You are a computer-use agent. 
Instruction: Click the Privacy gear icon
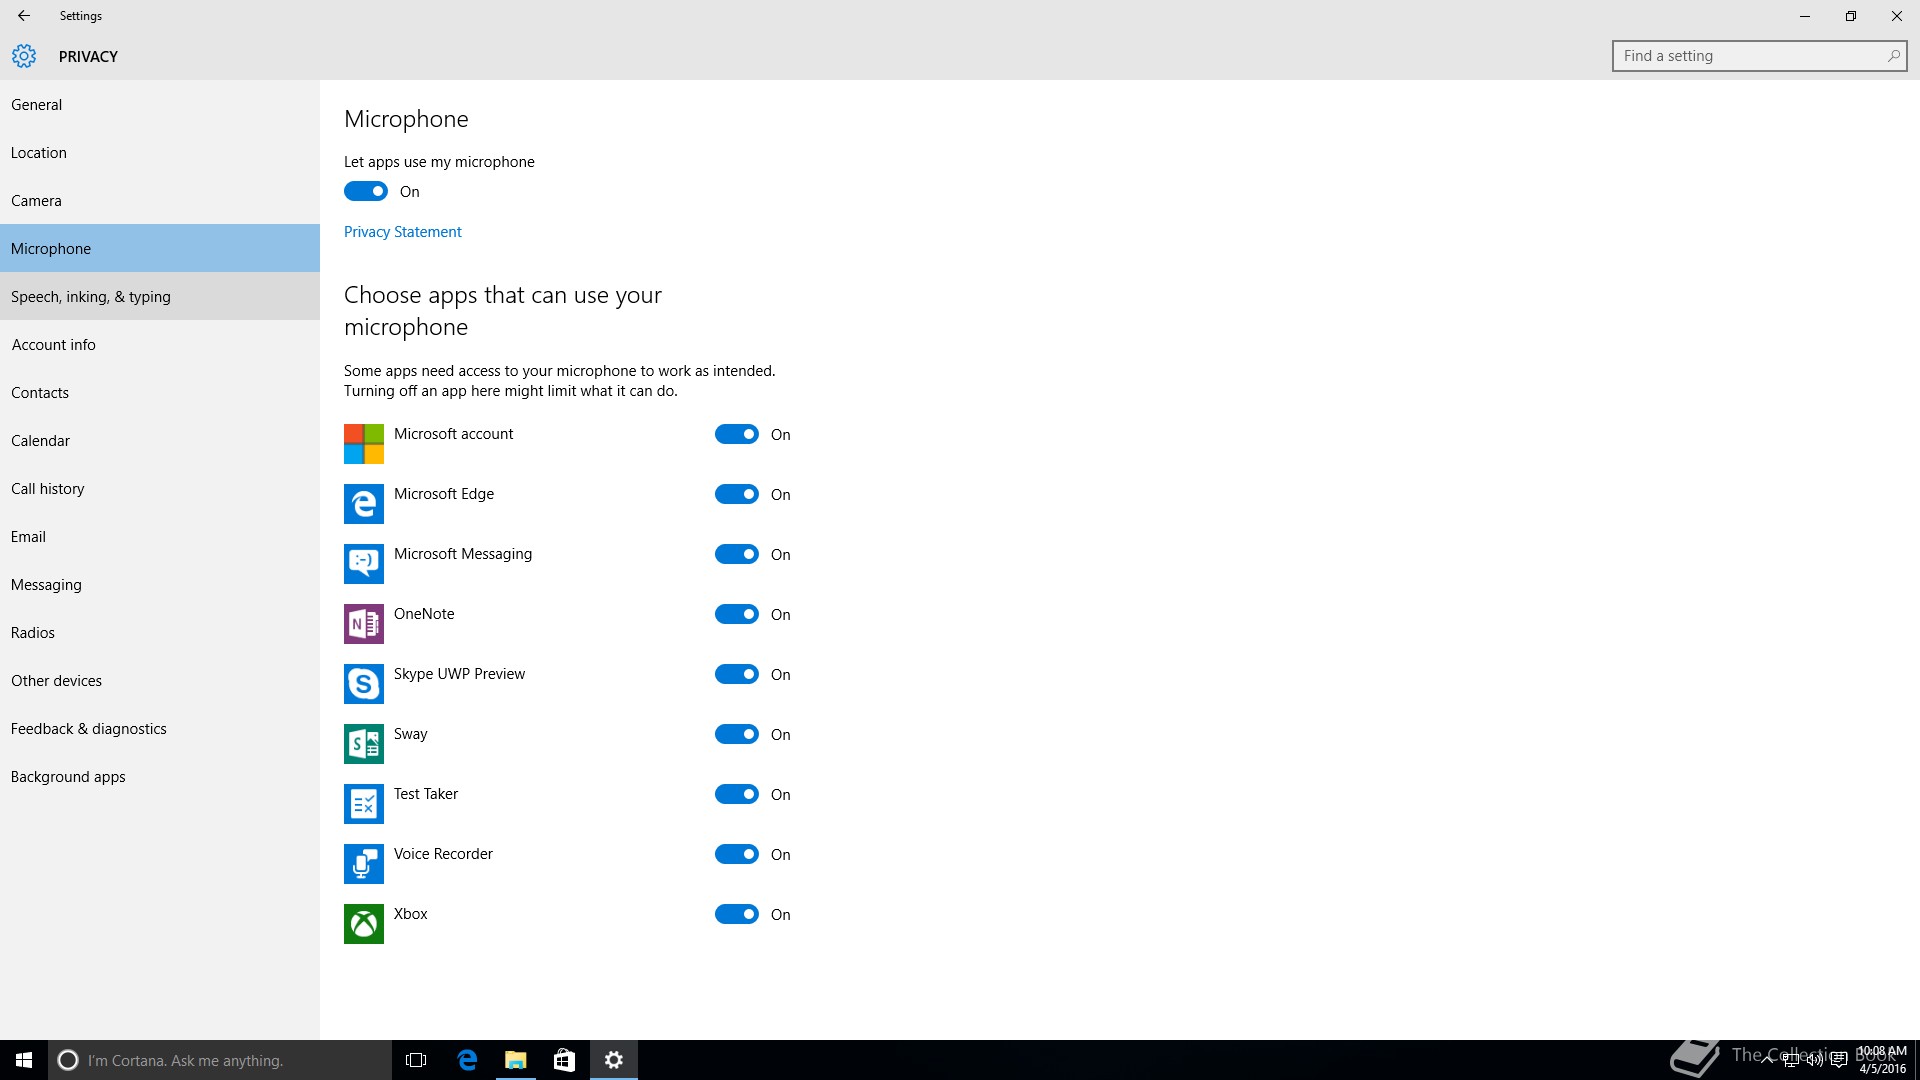[x=24, y=56]
